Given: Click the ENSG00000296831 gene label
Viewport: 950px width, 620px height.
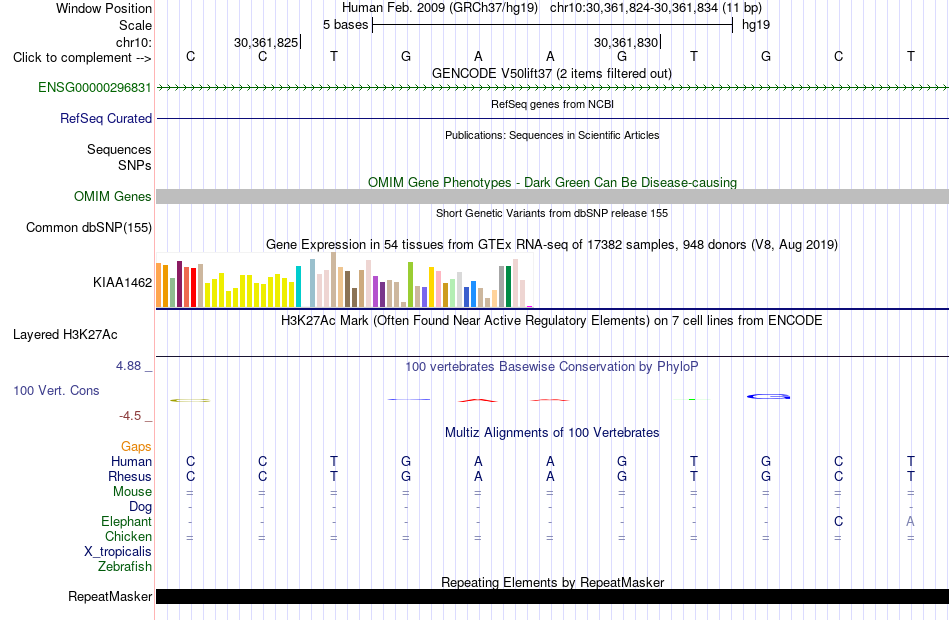Looking at the screenshot, I should [95, 87].
